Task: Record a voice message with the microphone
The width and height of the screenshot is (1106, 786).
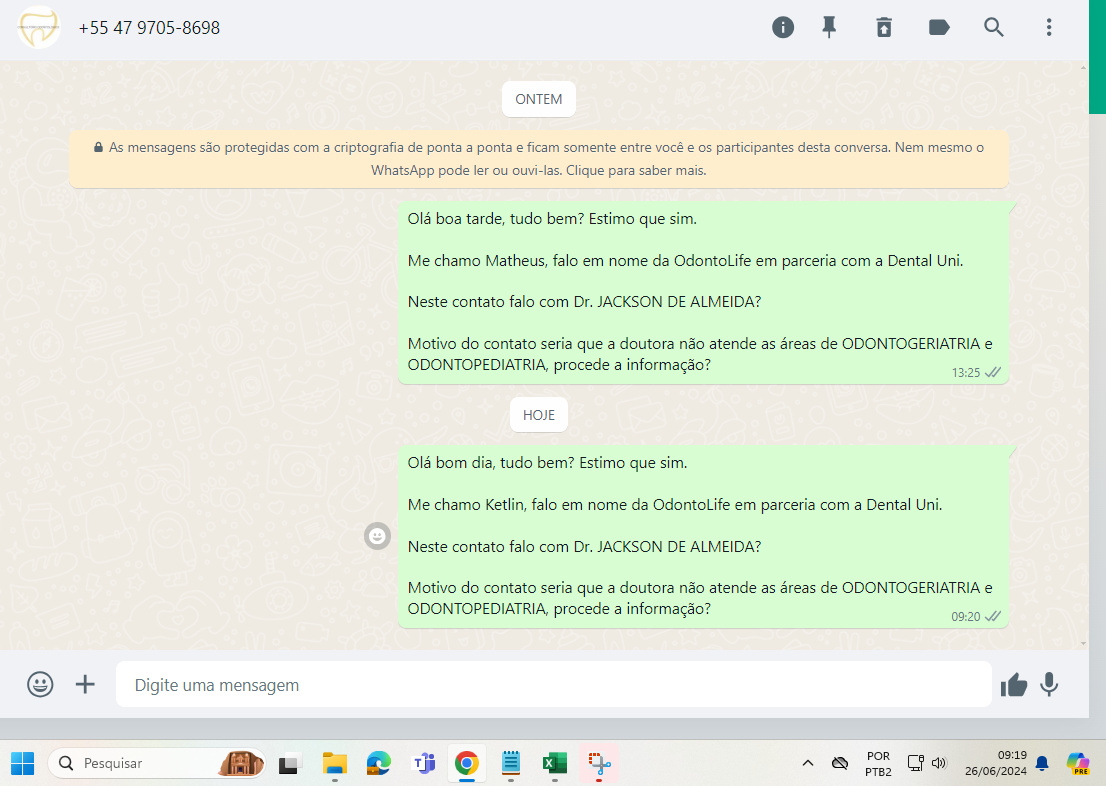Action: pos(1049,684)
